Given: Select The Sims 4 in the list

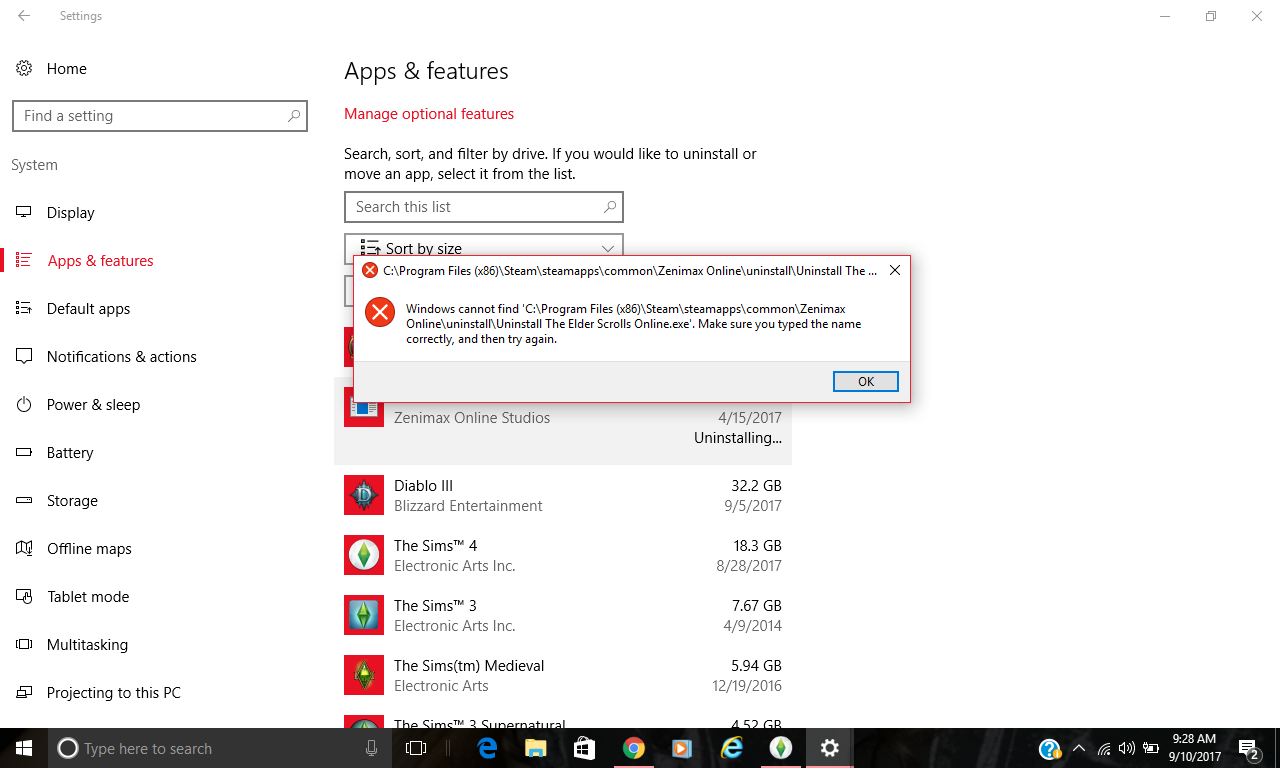Looking at the screenshot, I should [563, 555].
